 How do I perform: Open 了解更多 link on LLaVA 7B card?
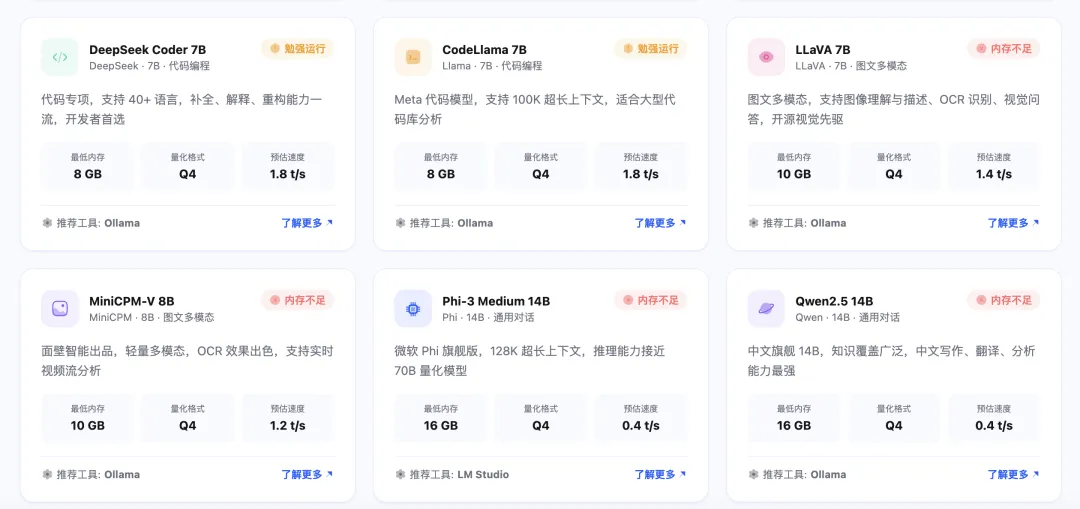pos(1012,223)
